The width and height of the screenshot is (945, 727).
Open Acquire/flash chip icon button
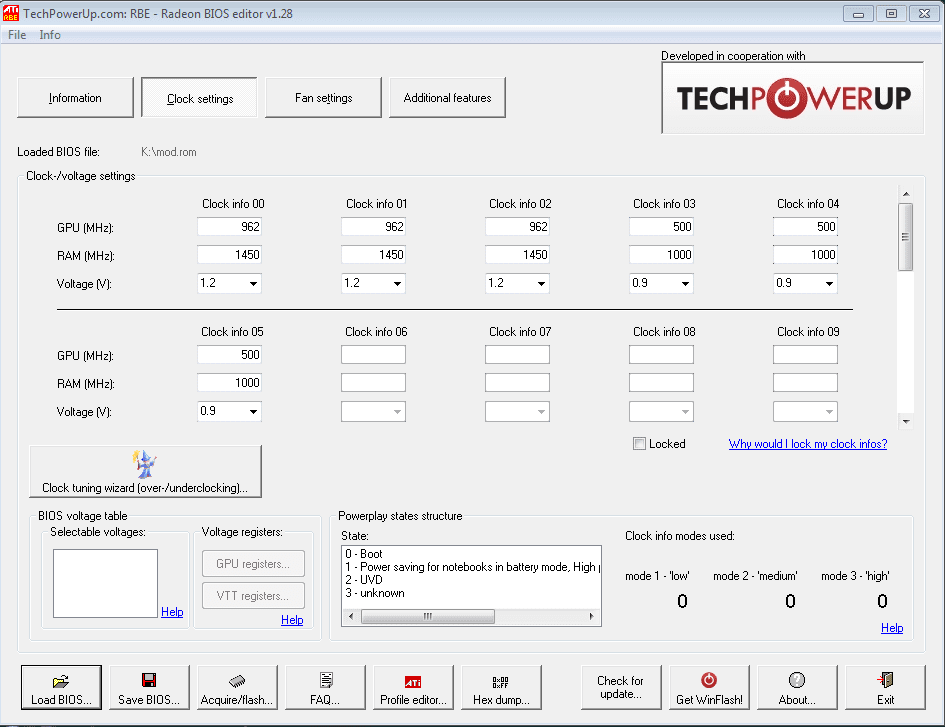click(x=237, y=687)
